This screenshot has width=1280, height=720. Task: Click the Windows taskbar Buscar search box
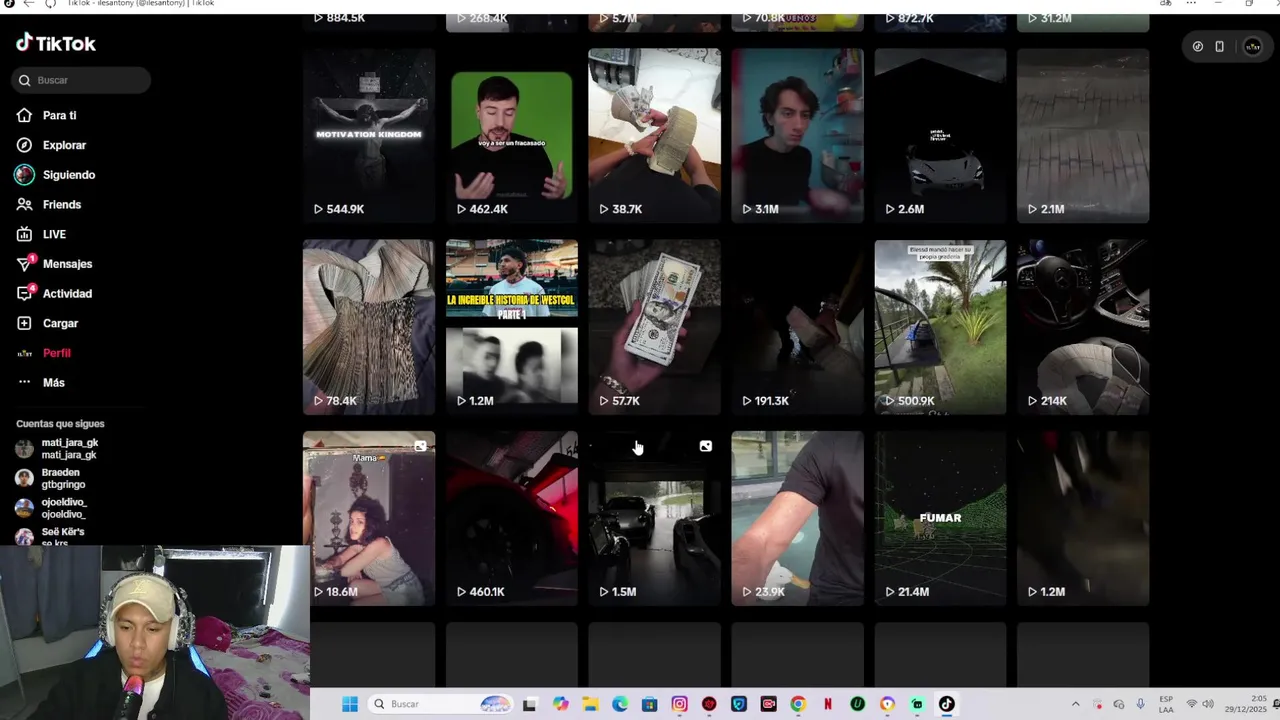point(442,704)
